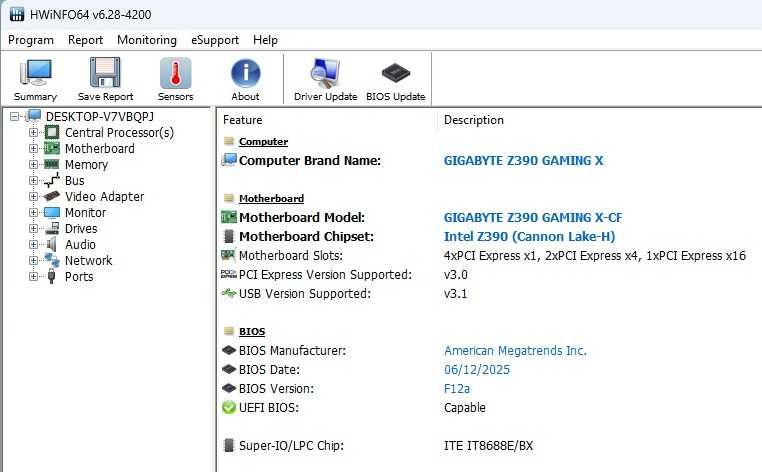
Task: Click the HWiNFO64 title bar app icon
Action: (x=17, y=14)
